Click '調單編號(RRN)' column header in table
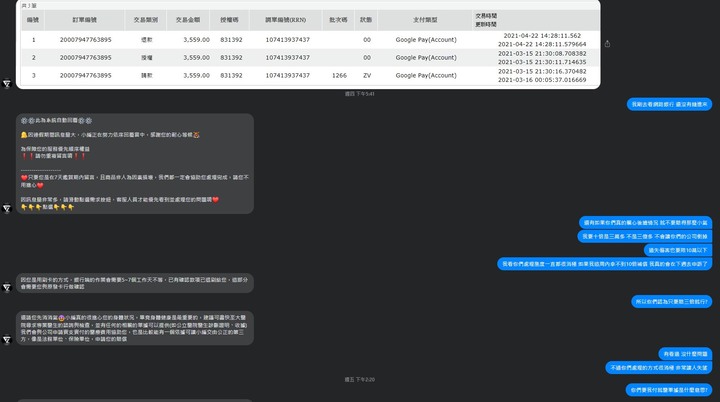 click(286, 20)
